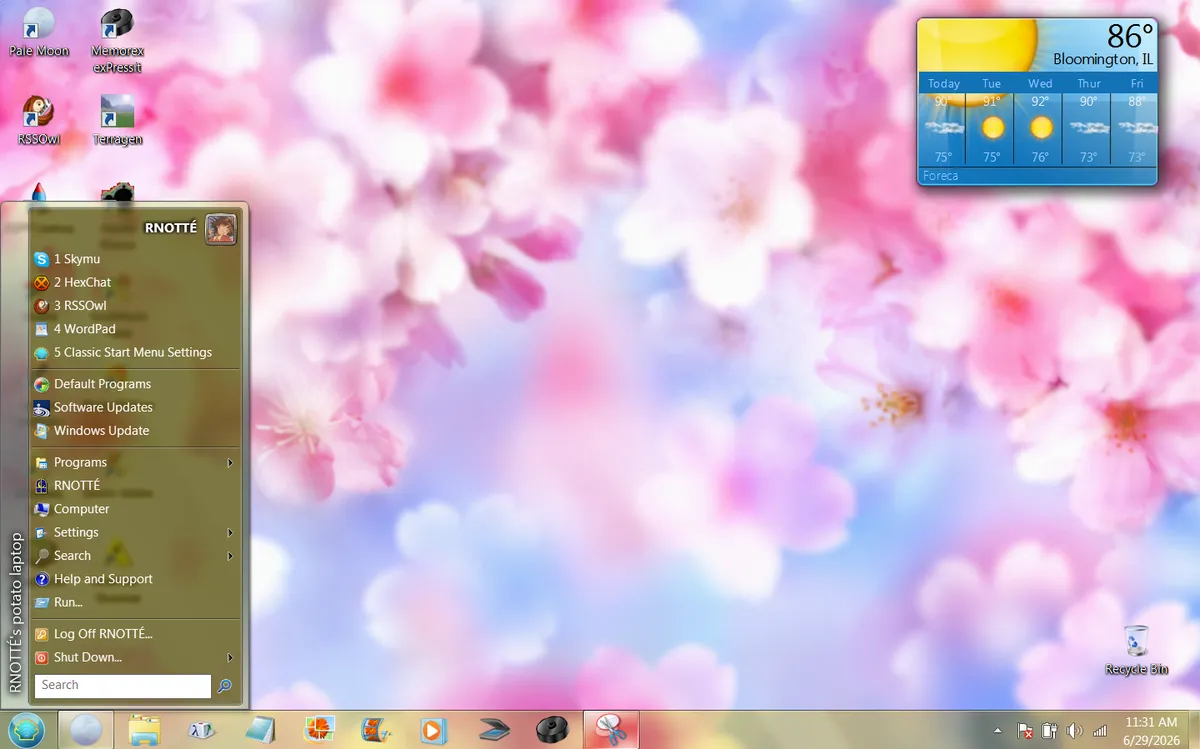
Task: Open the Memorex exPressit desktop shortcut
Action: click(x=117, y=40)
